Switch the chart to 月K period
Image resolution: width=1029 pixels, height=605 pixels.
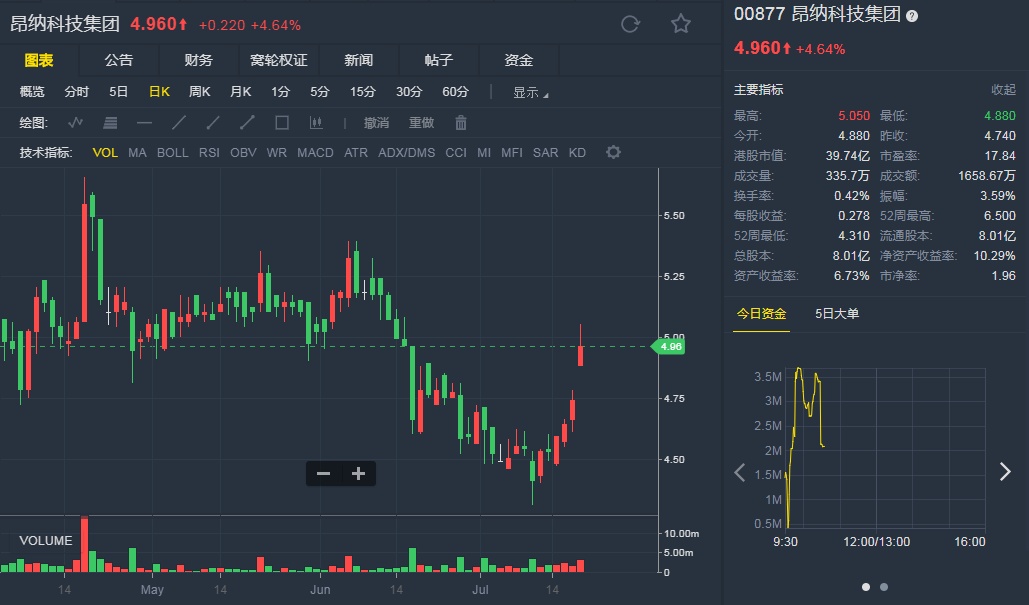coord(240,92)
